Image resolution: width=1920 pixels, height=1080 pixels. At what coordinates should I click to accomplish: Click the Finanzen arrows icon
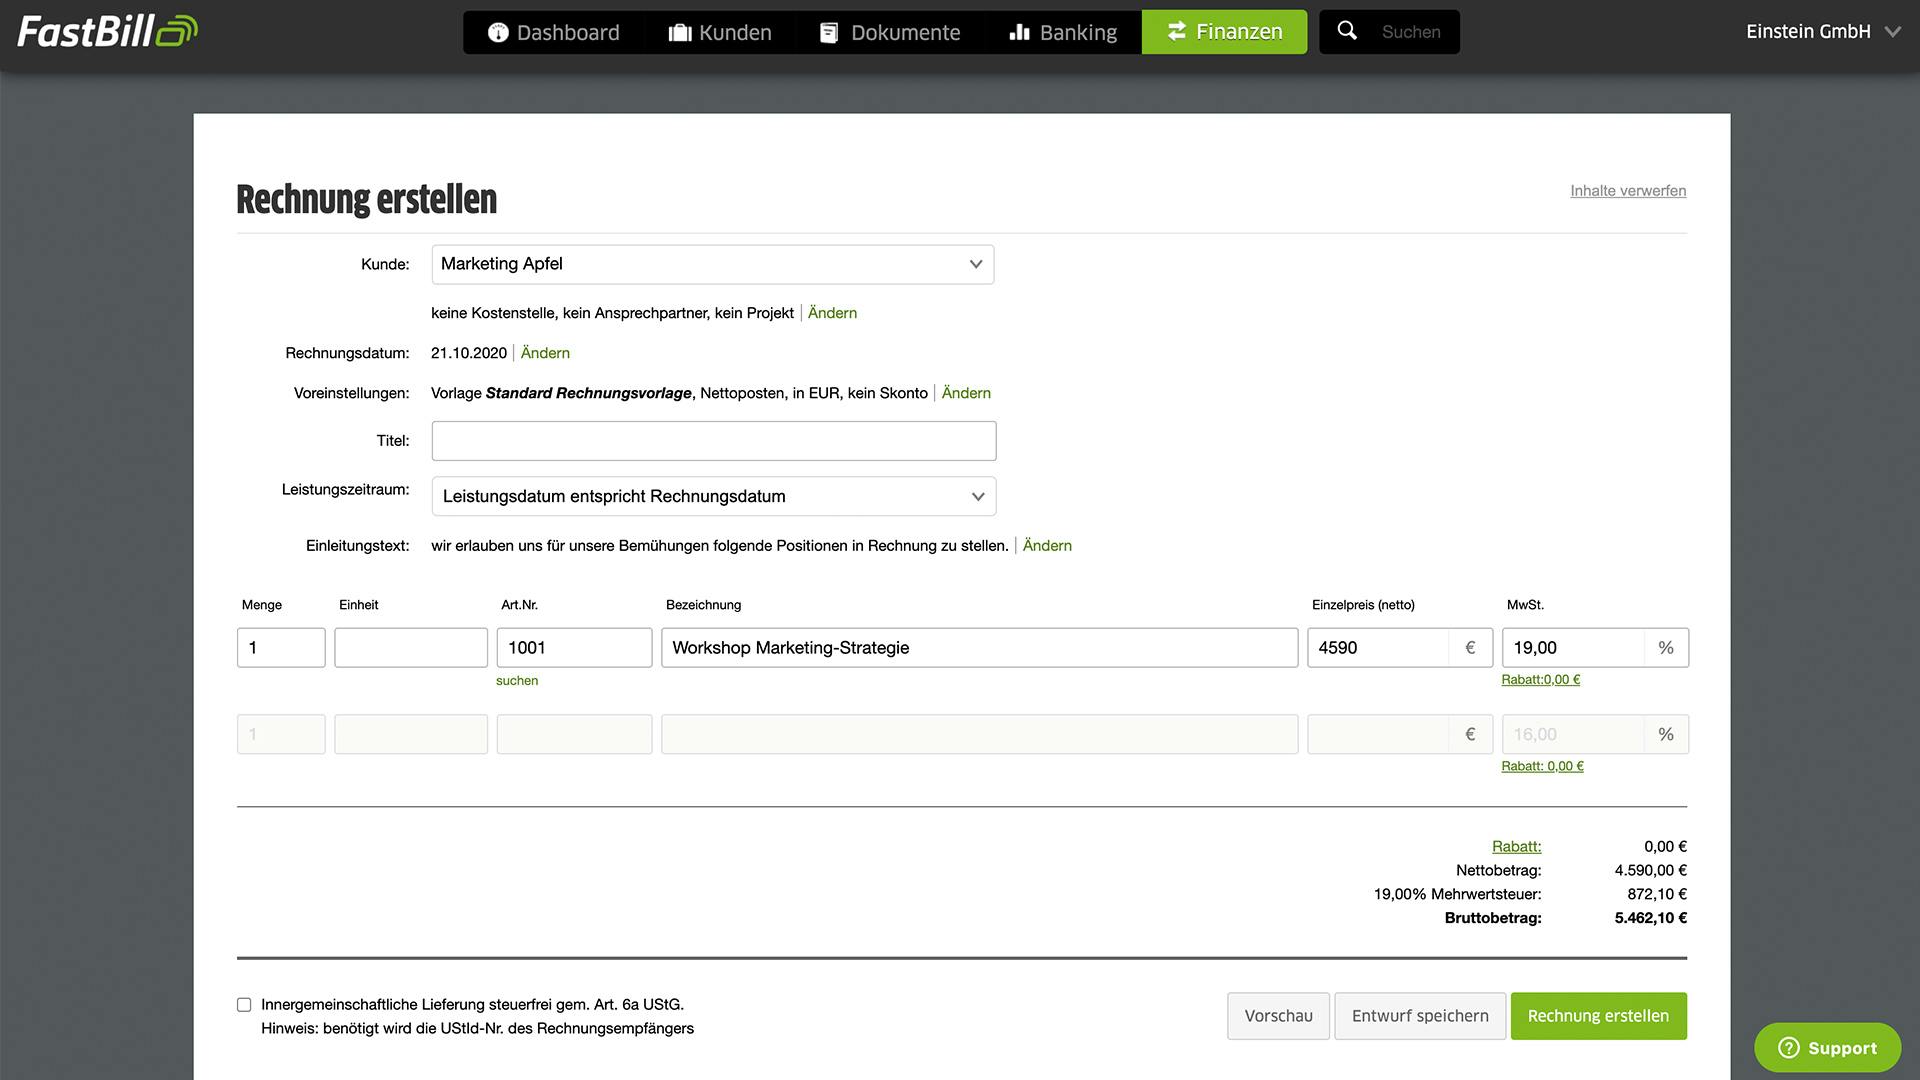(1176, 32)
